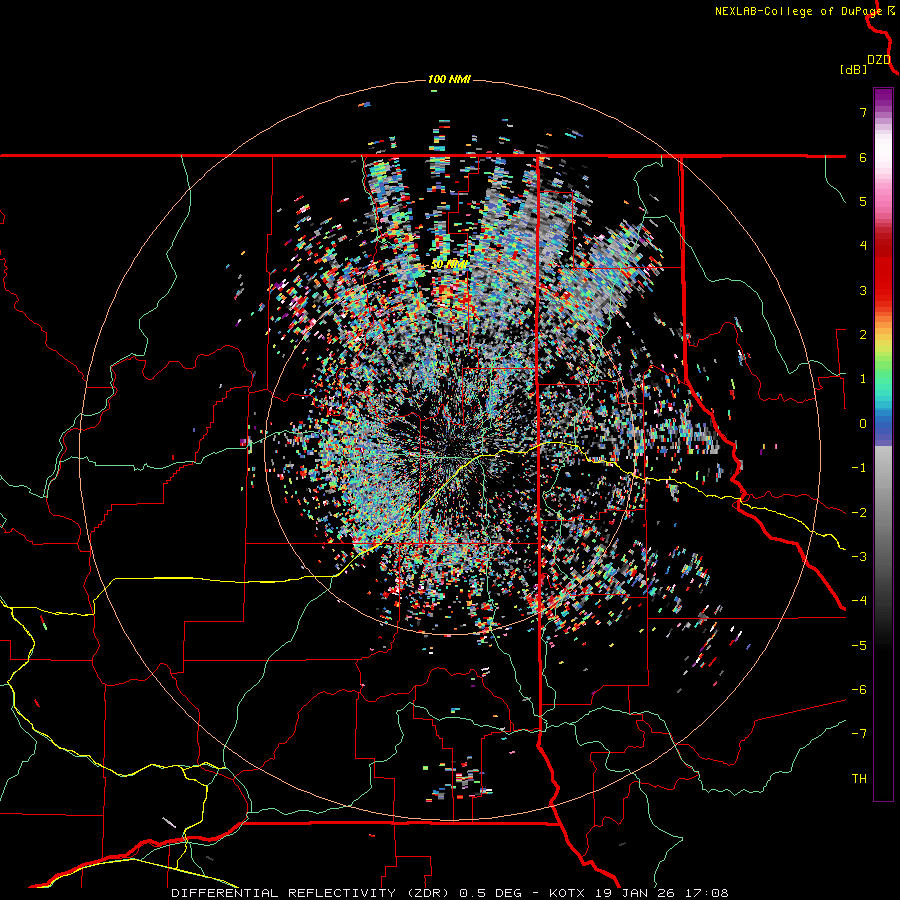Click the DZD legend heading
Image resolution: width=900 pixels, height=900 pixels.
(x=879, y=60)
